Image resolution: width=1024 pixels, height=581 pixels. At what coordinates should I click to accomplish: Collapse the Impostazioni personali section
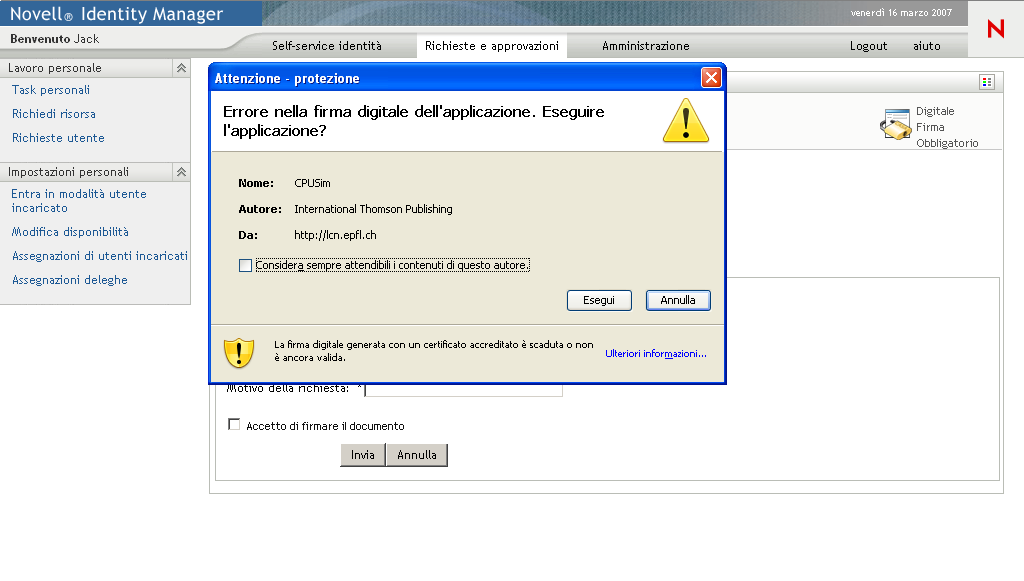182,172
